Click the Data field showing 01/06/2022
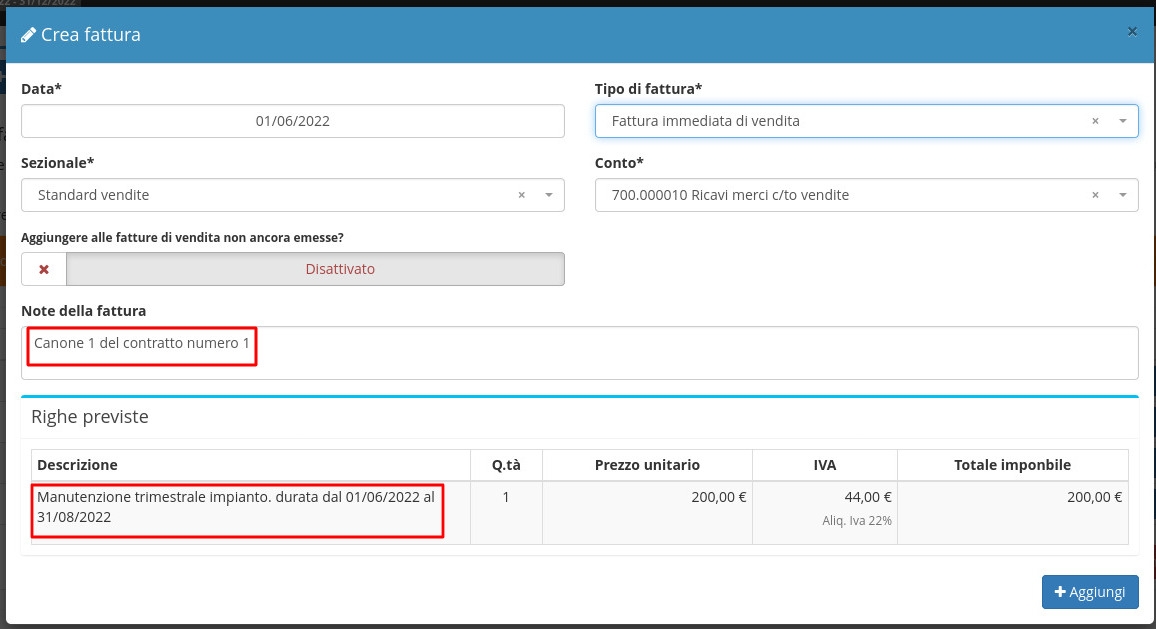This screenshot has width=1156, height=629. [292, 121]
